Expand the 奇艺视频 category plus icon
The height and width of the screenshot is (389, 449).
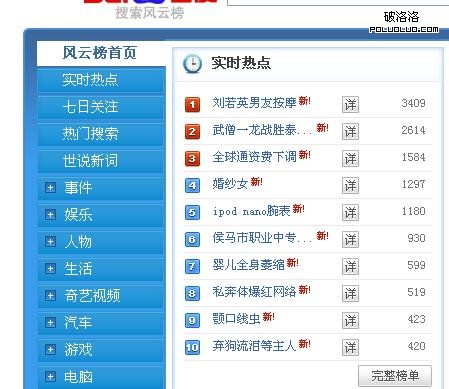(x=50, y=296)
